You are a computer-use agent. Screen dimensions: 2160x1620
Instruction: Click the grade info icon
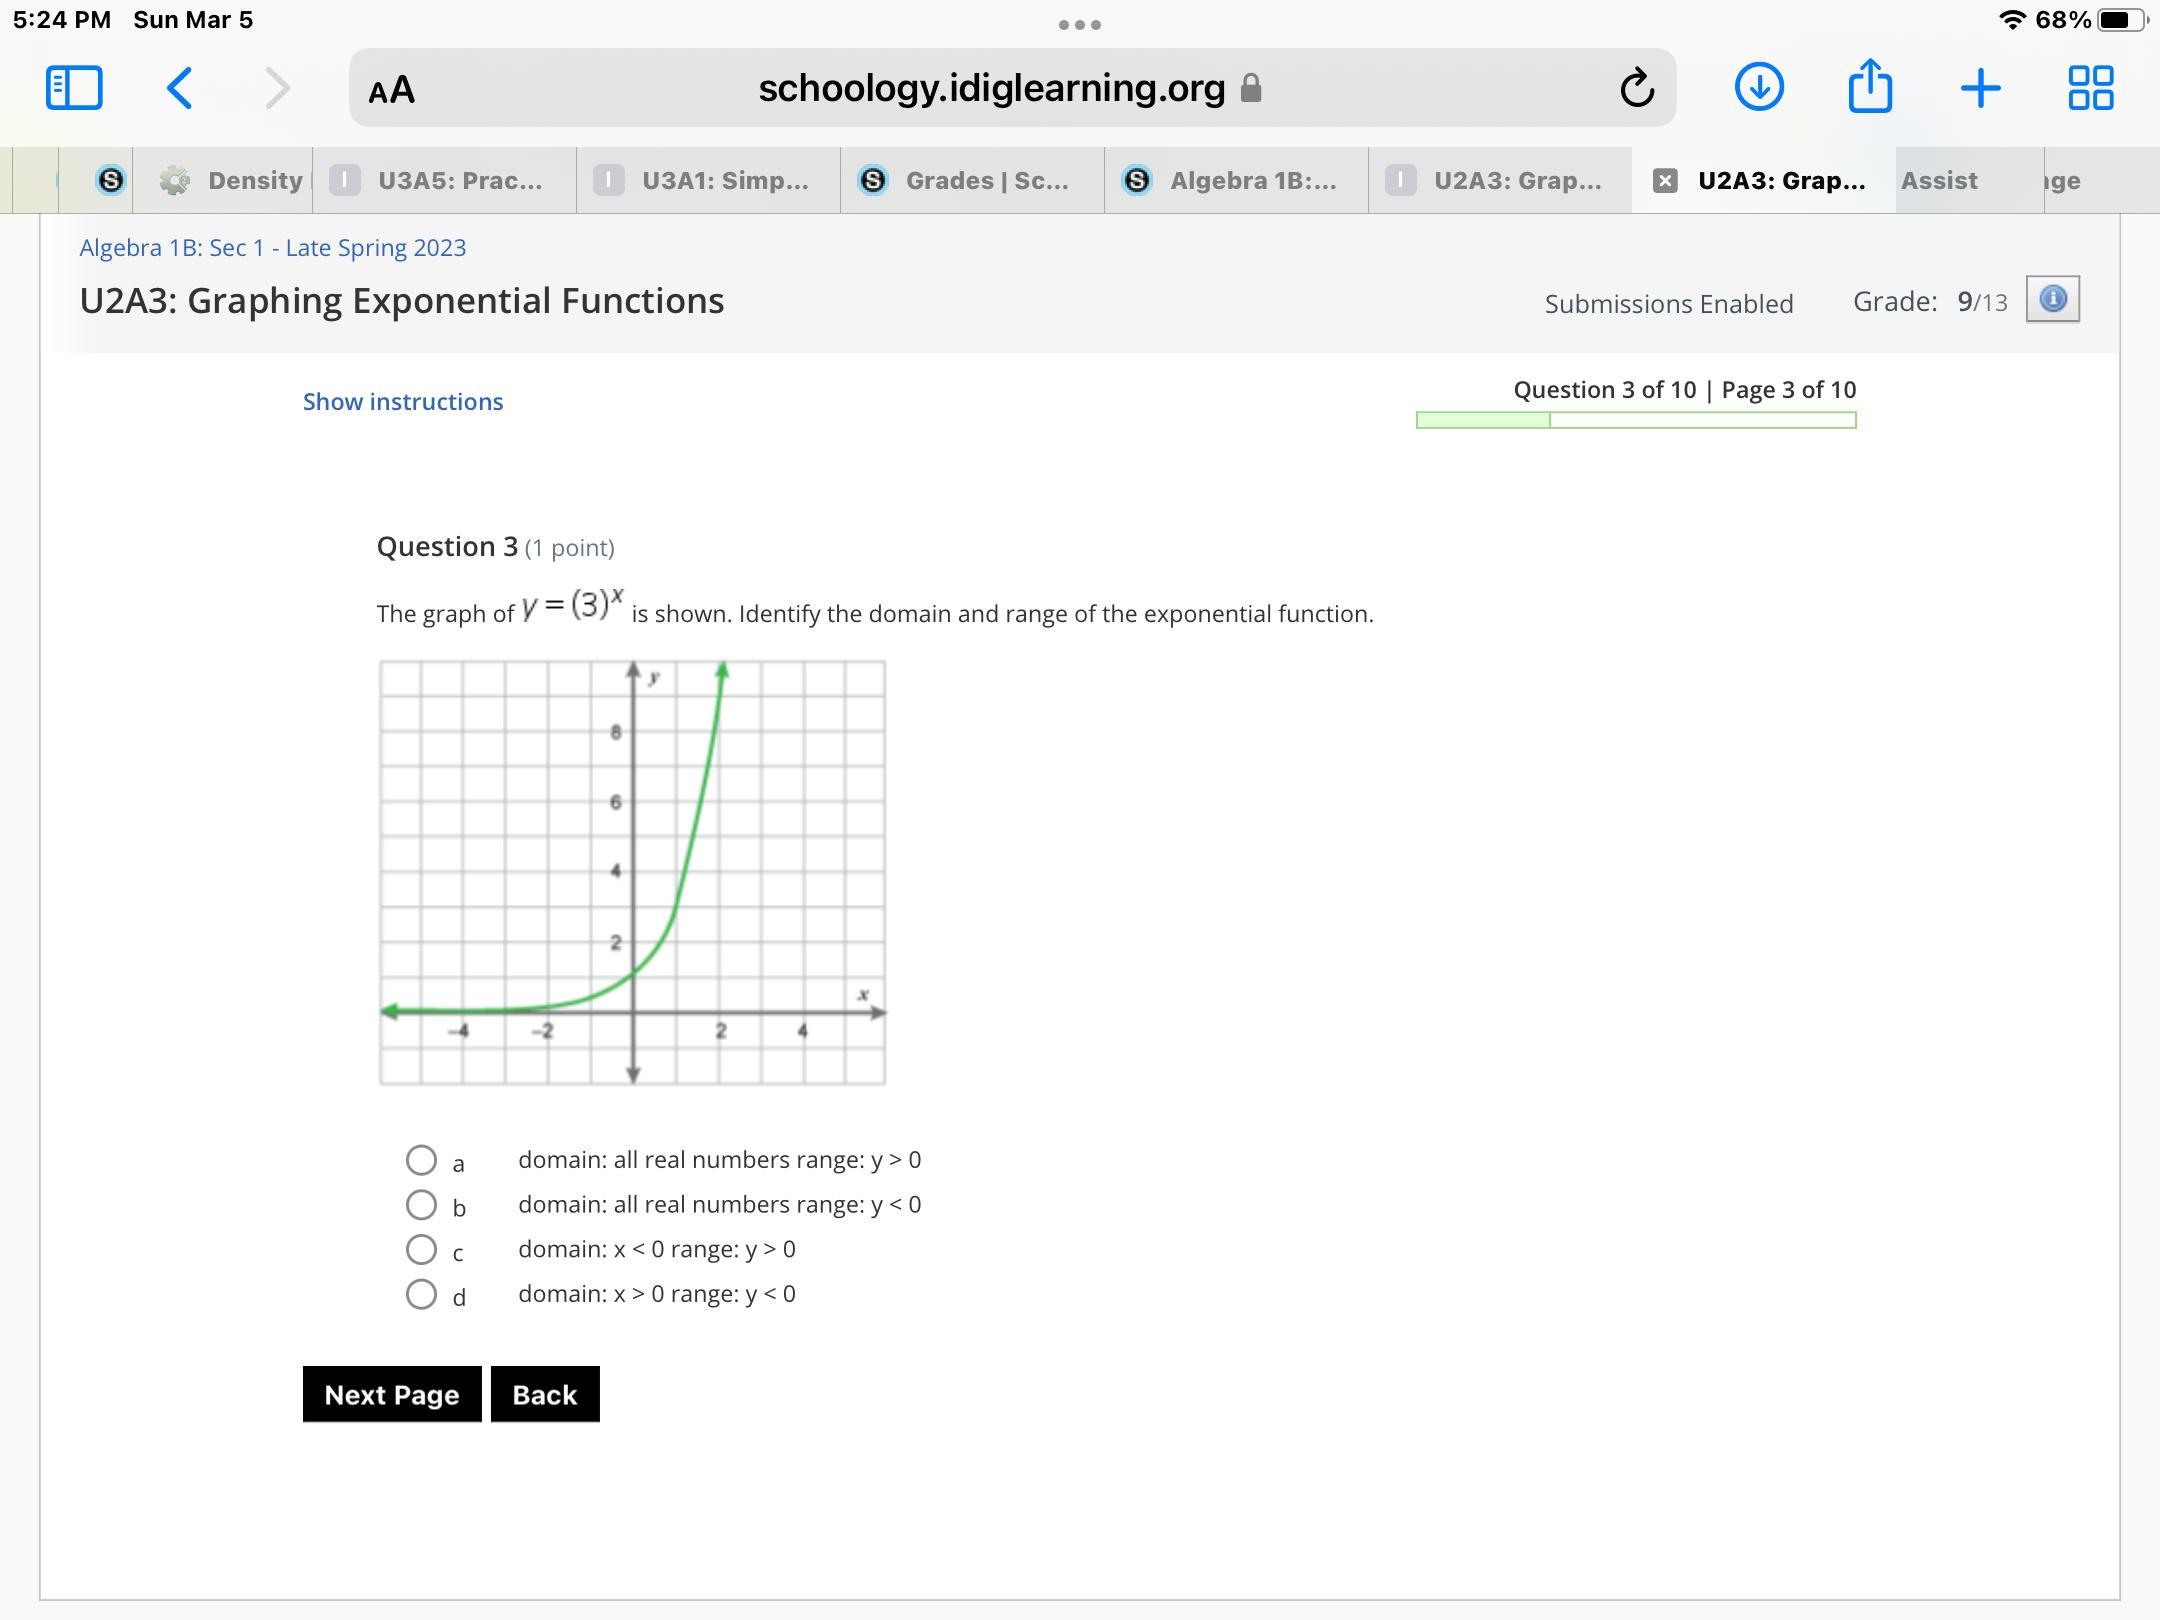pyautogui.click(x=2052, y=299)
